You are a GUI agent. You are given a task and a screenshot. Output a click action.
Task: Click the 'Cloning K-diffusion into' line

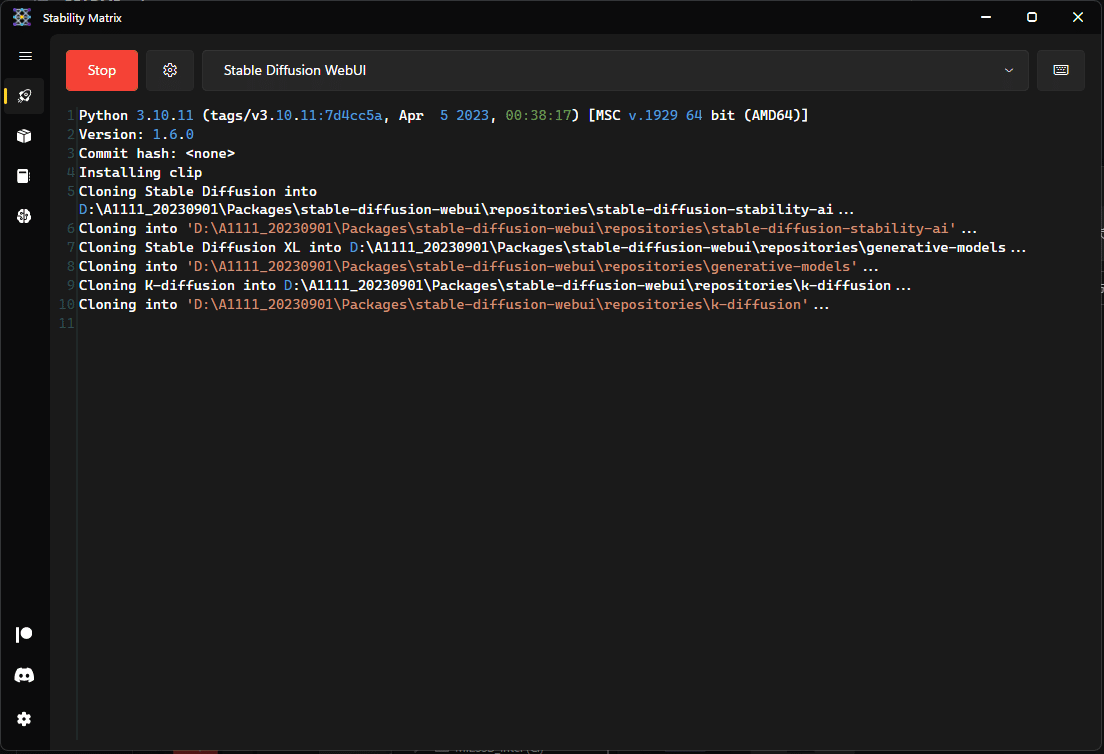[x=494, y=286]
